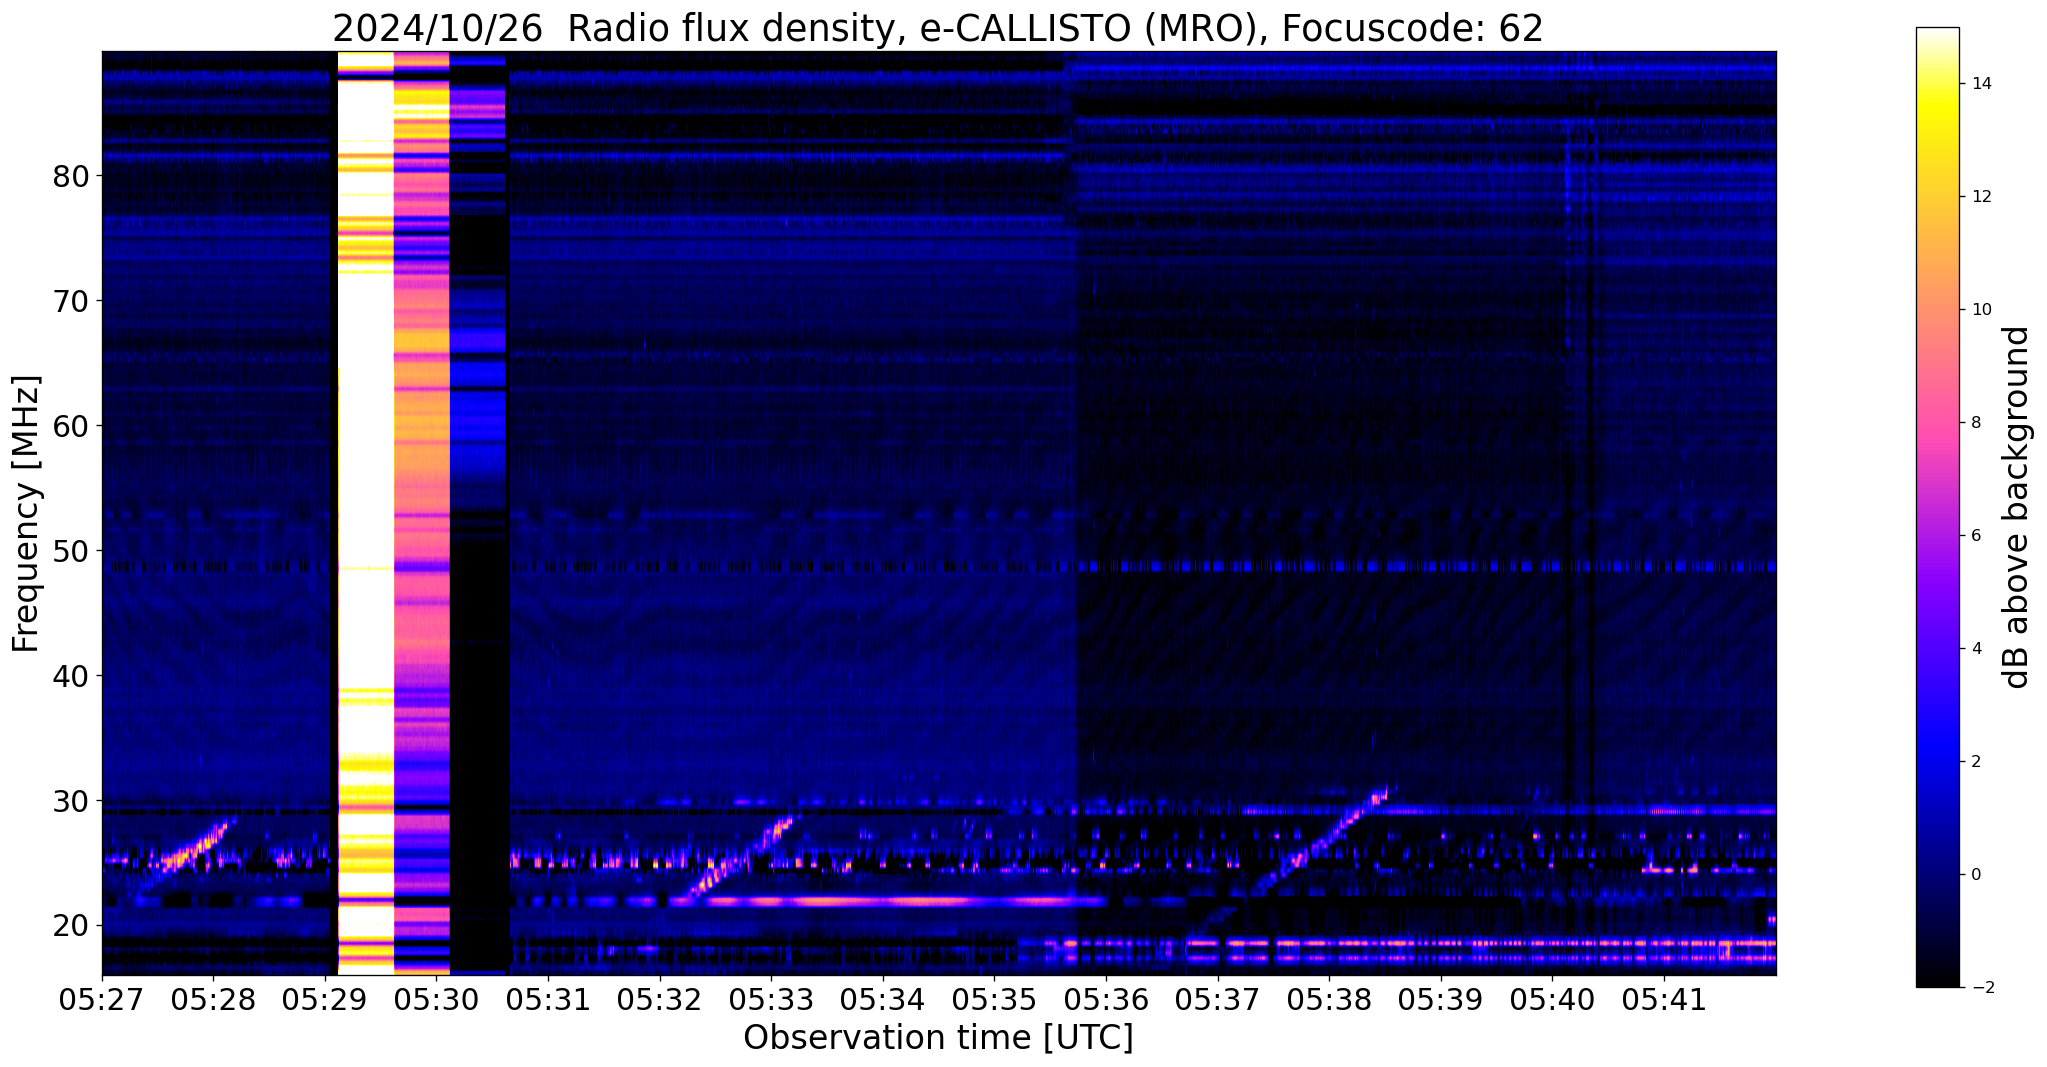
Task: Click the 80 MHz frequency tick label
Action: point(71,176)
